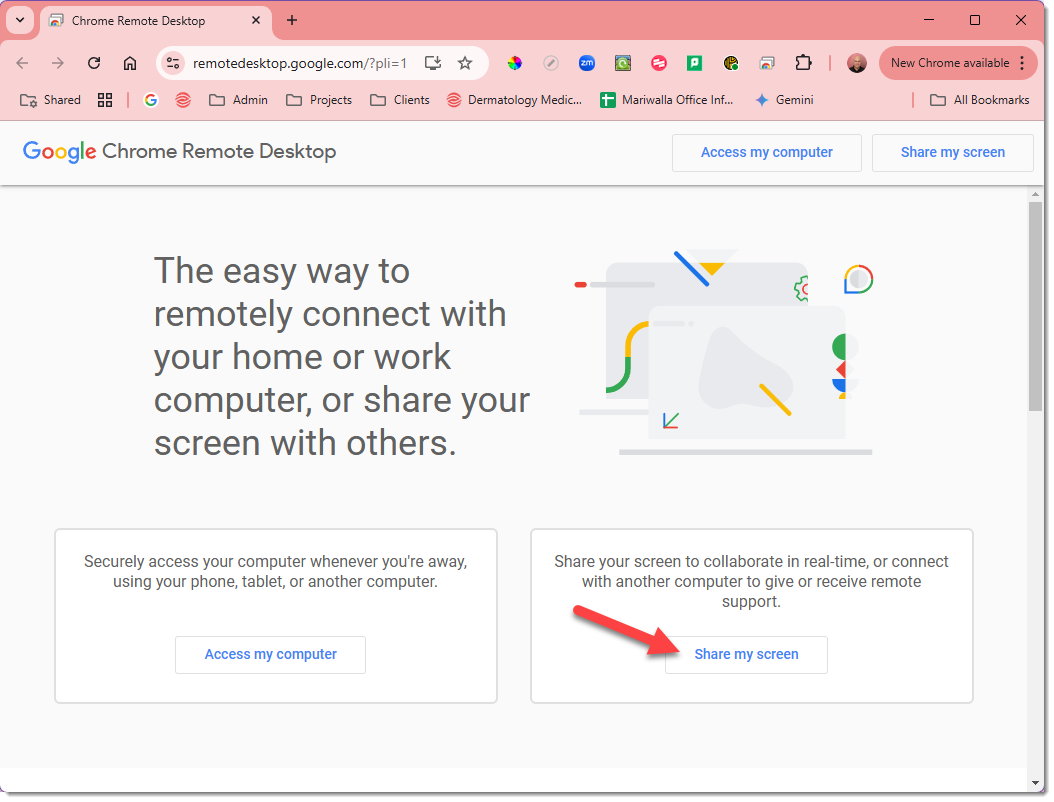Minimize the Chrome window
Screen dimensions: 1054x802
point(929,20)
